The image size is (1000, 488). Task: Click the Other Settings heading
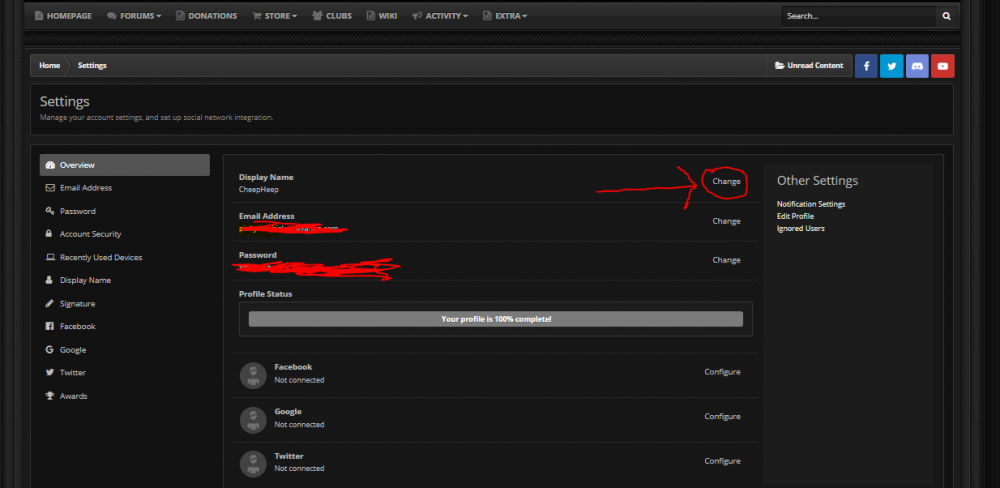(817, 181)
